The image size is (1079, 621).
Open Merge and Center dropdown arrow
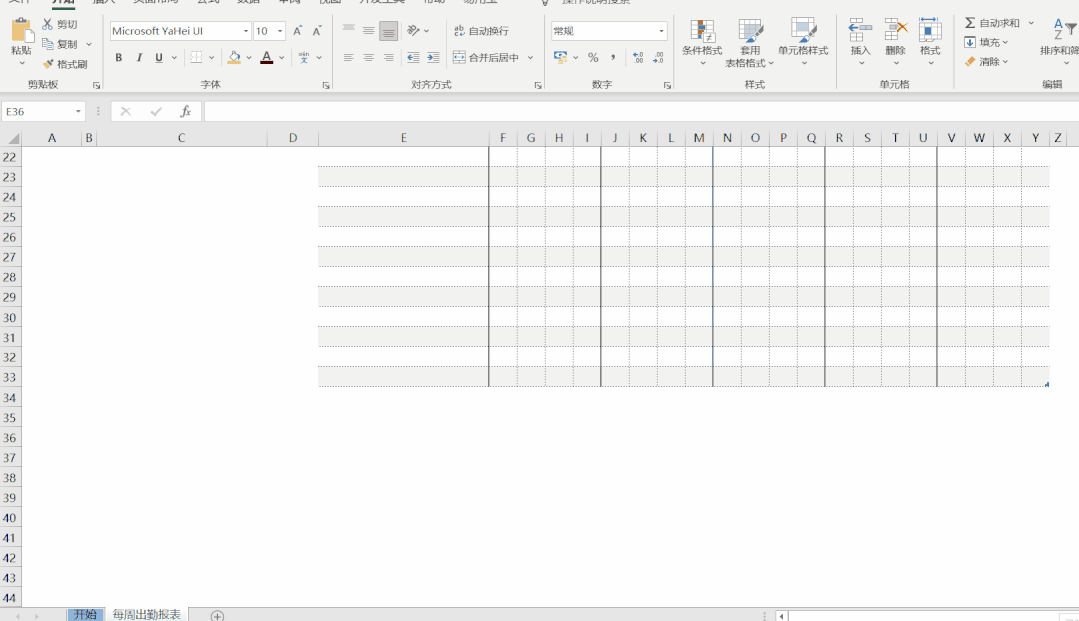tap(531, 58)
